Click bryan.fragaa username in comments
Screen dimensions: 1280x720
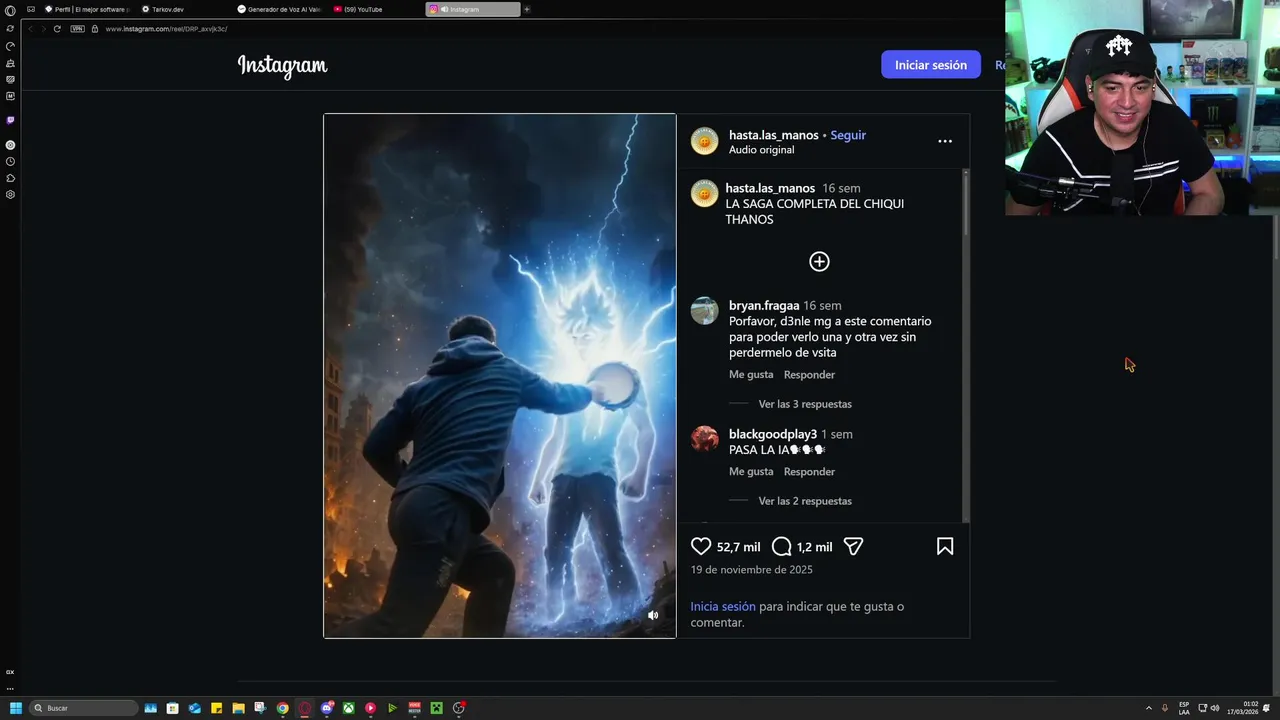coord(764,306)
